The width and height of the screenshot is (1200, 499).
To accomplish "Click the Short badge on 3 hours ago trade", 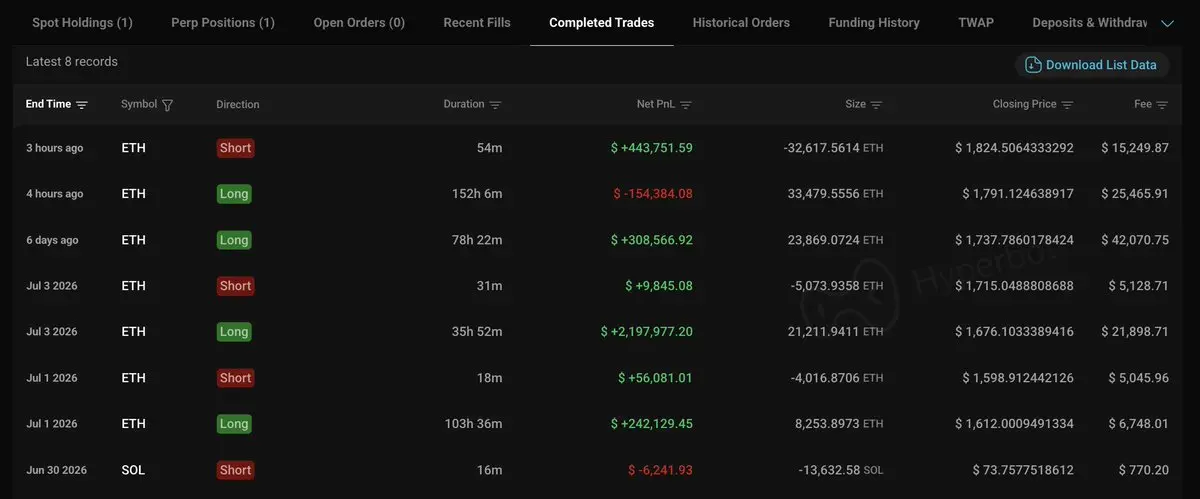I will tap(235, 148).
